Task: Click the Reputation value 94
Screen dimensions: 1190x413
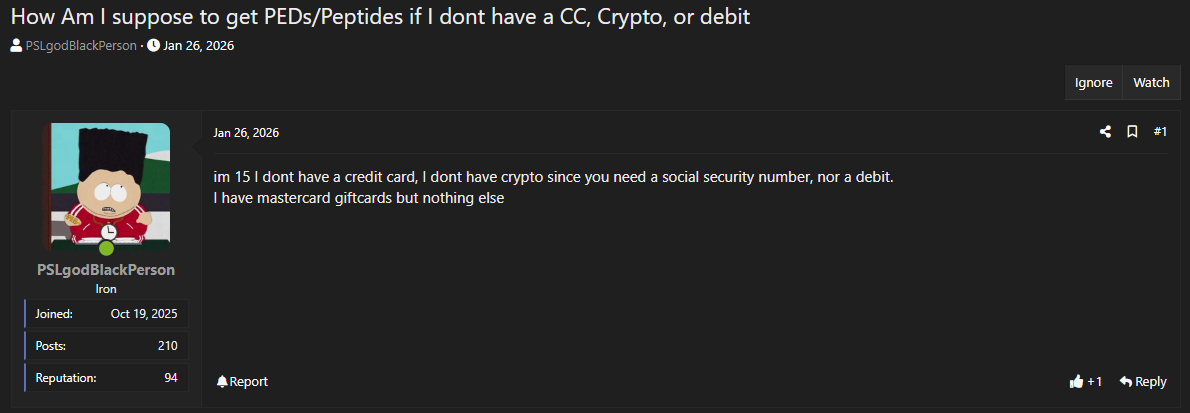Action: point(170,377)
